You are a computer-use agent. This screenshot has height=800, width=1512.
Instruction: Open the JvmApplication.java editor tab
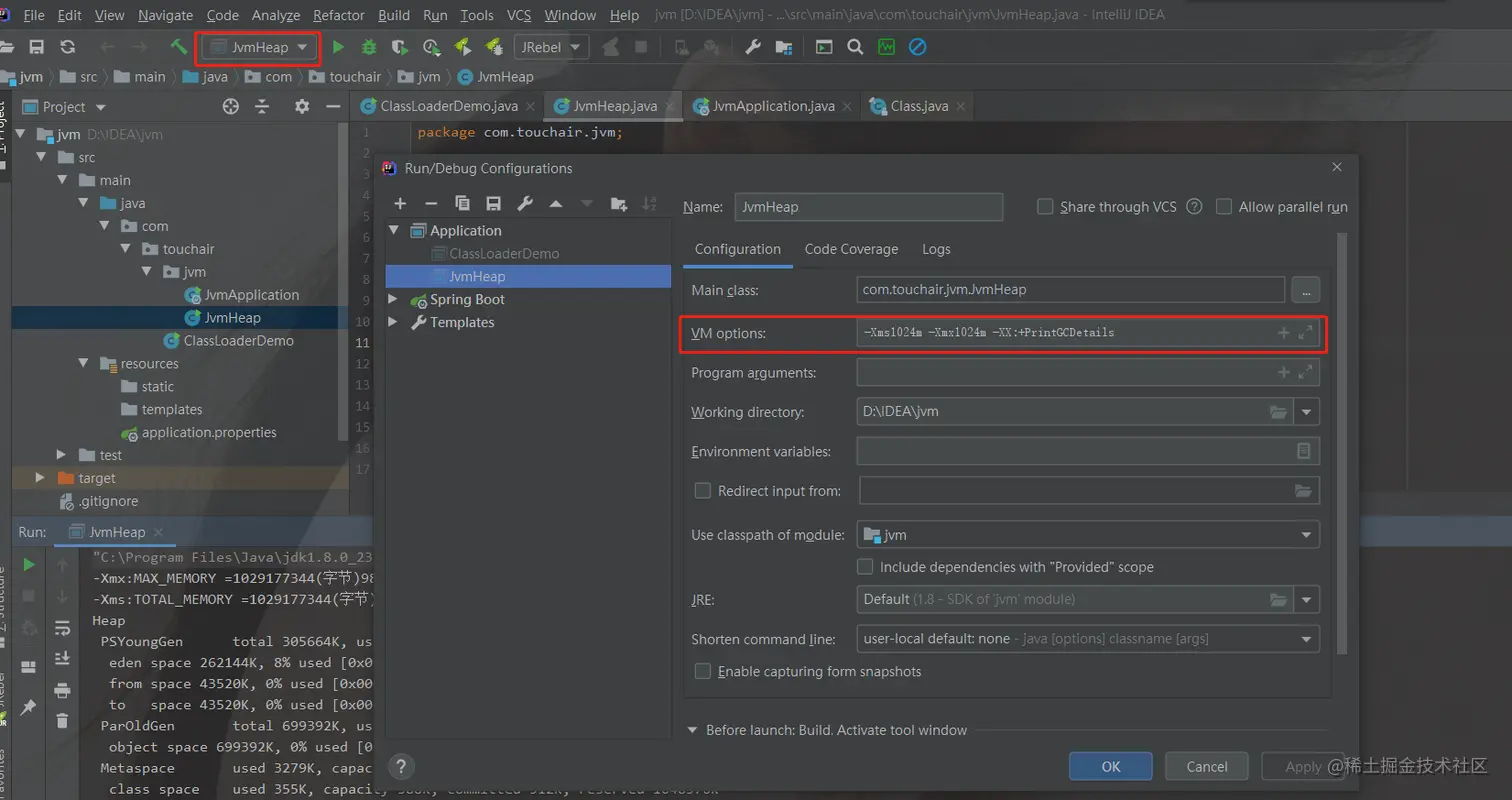pos(775,106)
